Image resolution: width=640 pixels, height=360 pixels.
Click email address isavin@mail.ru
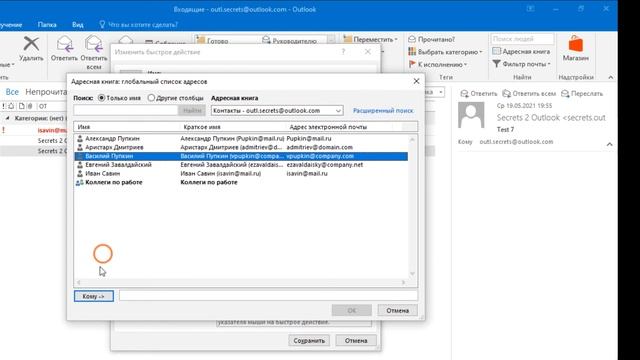307,173
